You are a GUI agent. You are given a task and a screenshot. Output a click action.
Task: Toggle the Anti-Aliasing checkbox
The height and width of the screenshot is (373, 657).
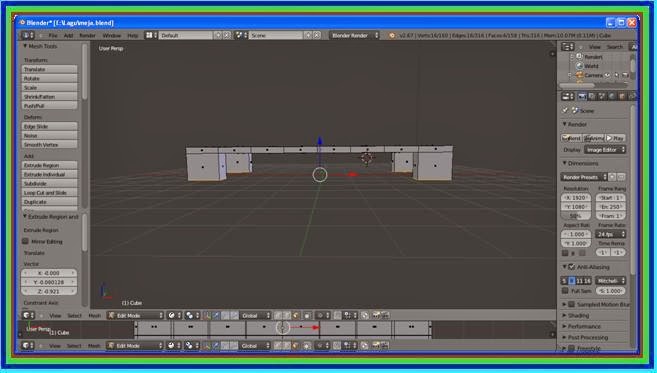tap(572, 267)
